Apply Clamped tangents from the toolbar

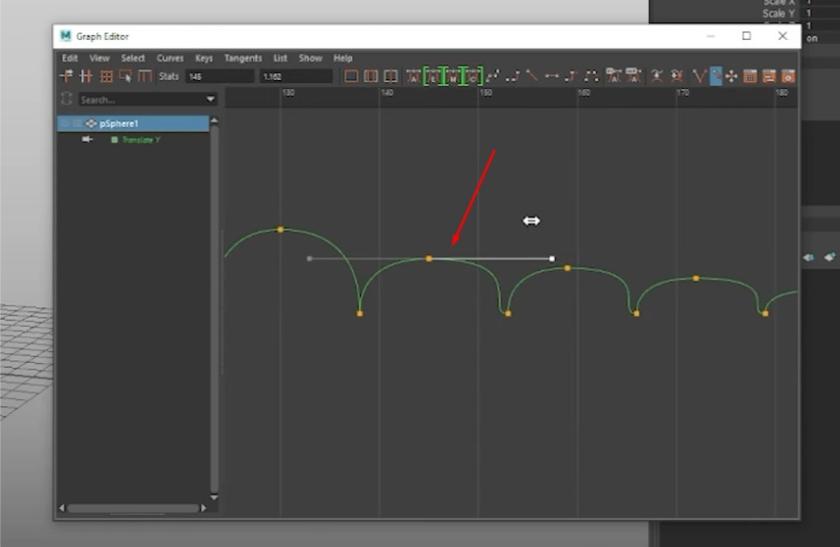(x=513, y=76)
